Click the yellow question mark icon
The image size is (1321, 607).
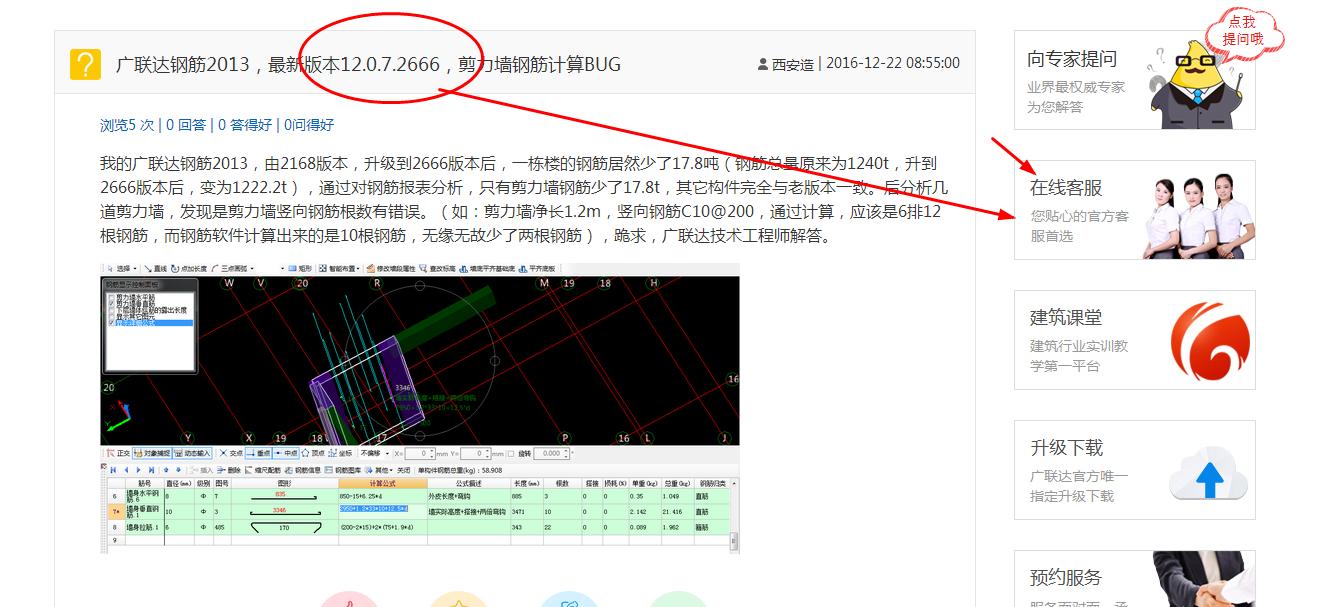tap(85, 64)
